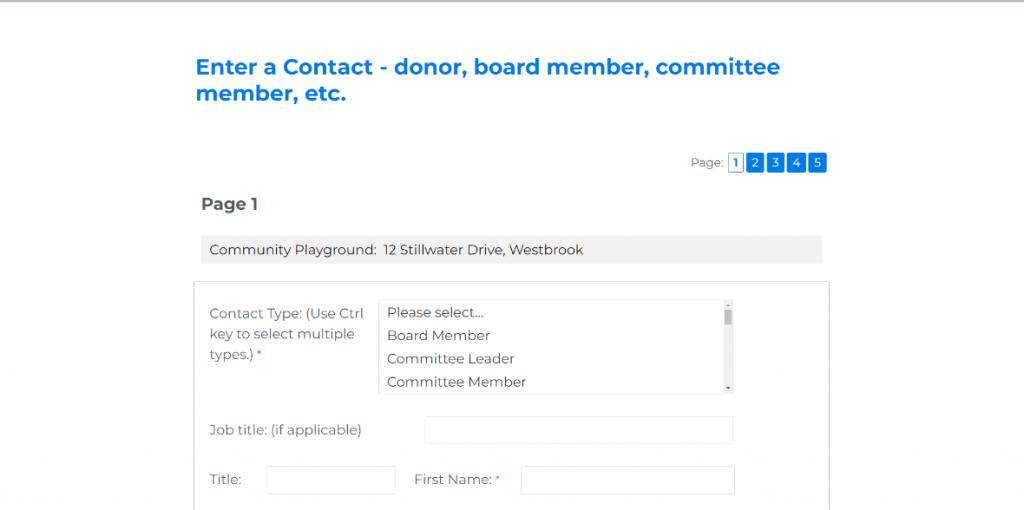1024x510 pixels.
Task: Select Committee Member contact type
Action: (456, 381)
